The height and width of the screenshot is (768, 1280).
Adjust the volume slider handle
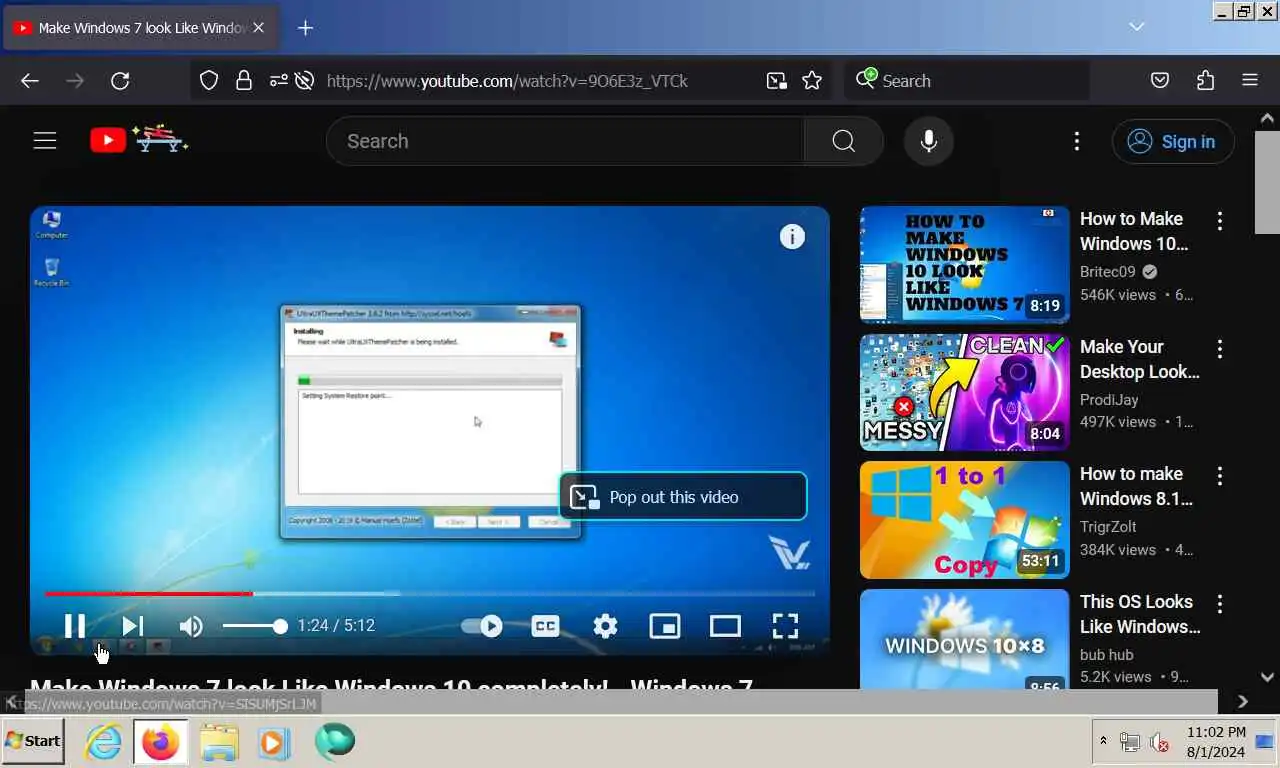pos(280,626)
